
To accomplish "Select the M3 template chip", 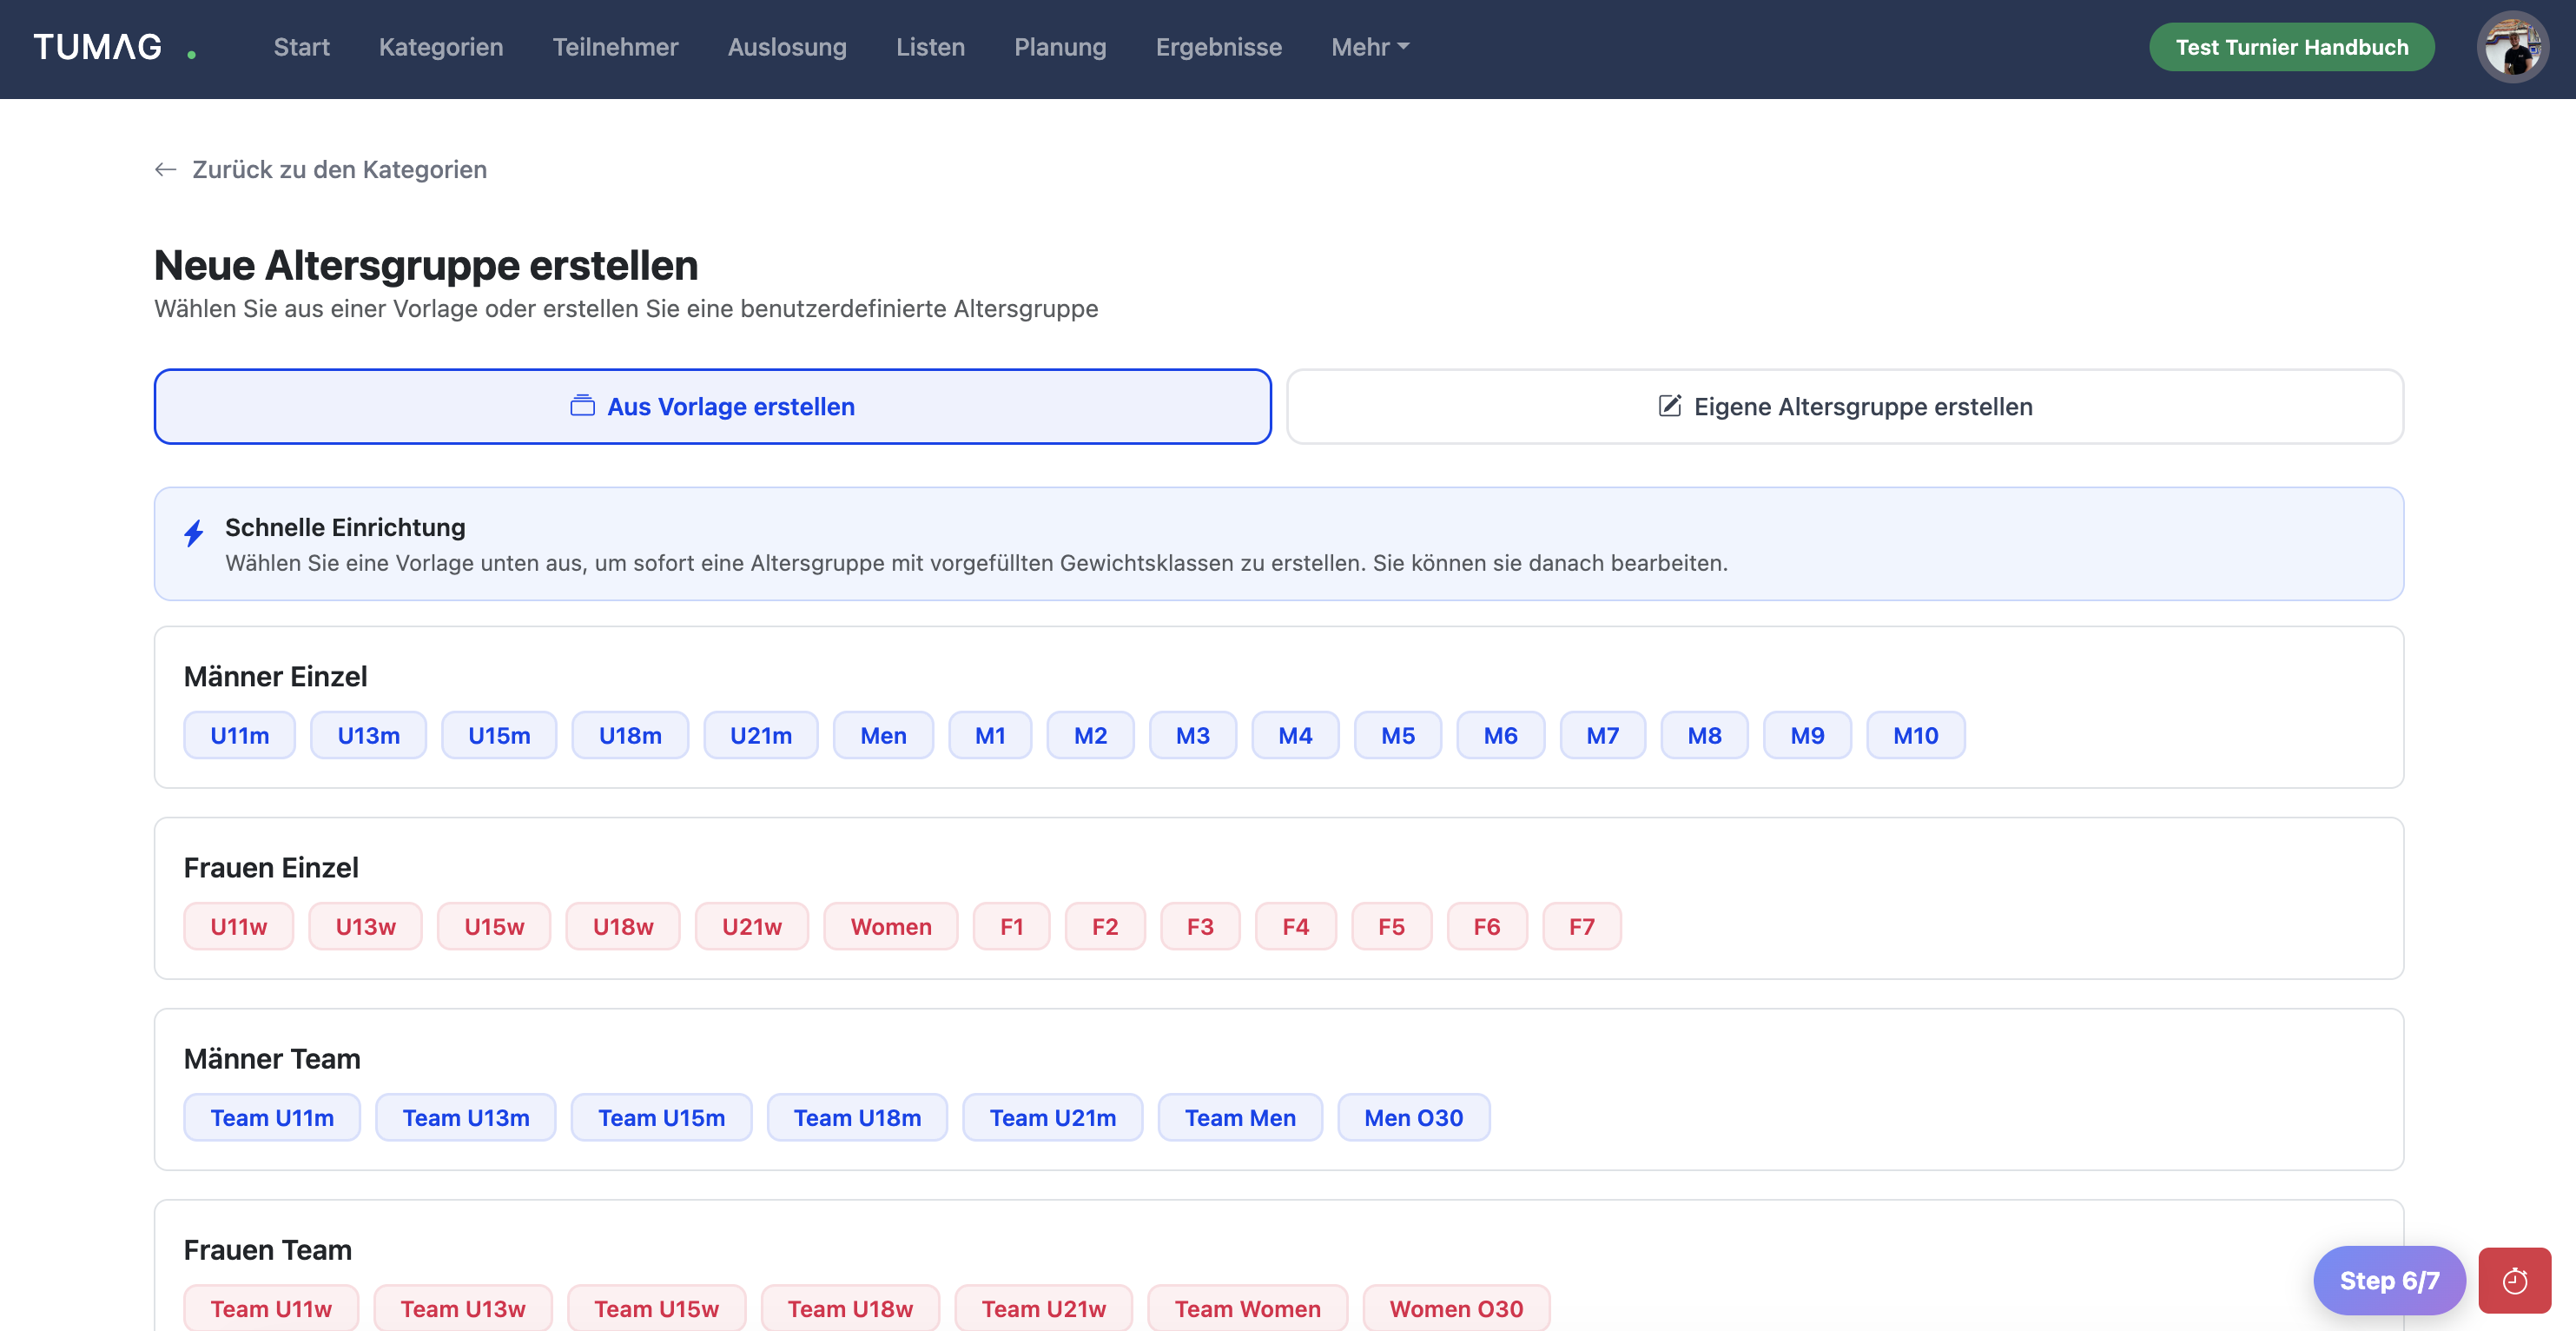I will [1192, 735].
